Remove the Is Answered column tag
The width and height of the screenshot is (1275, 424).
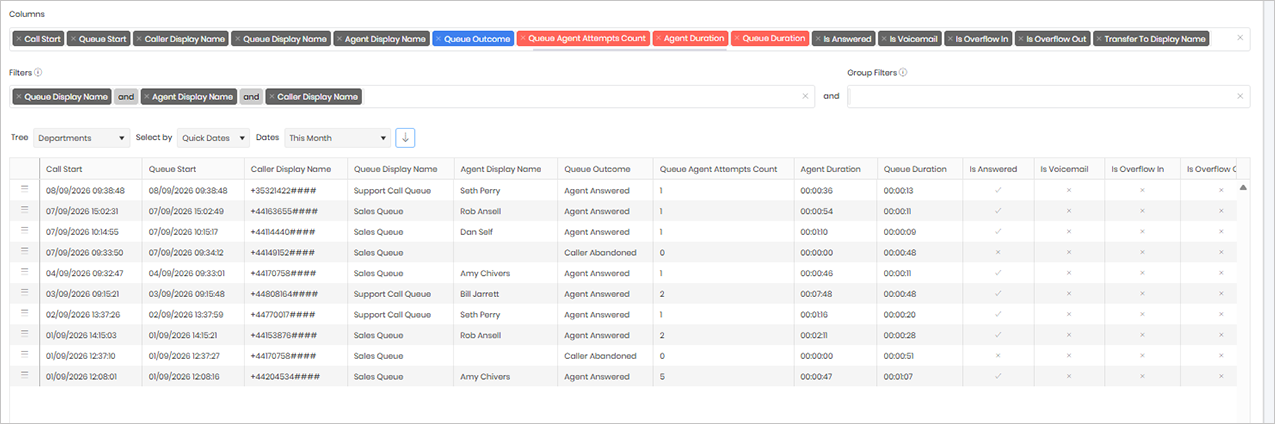click(816, 39)
